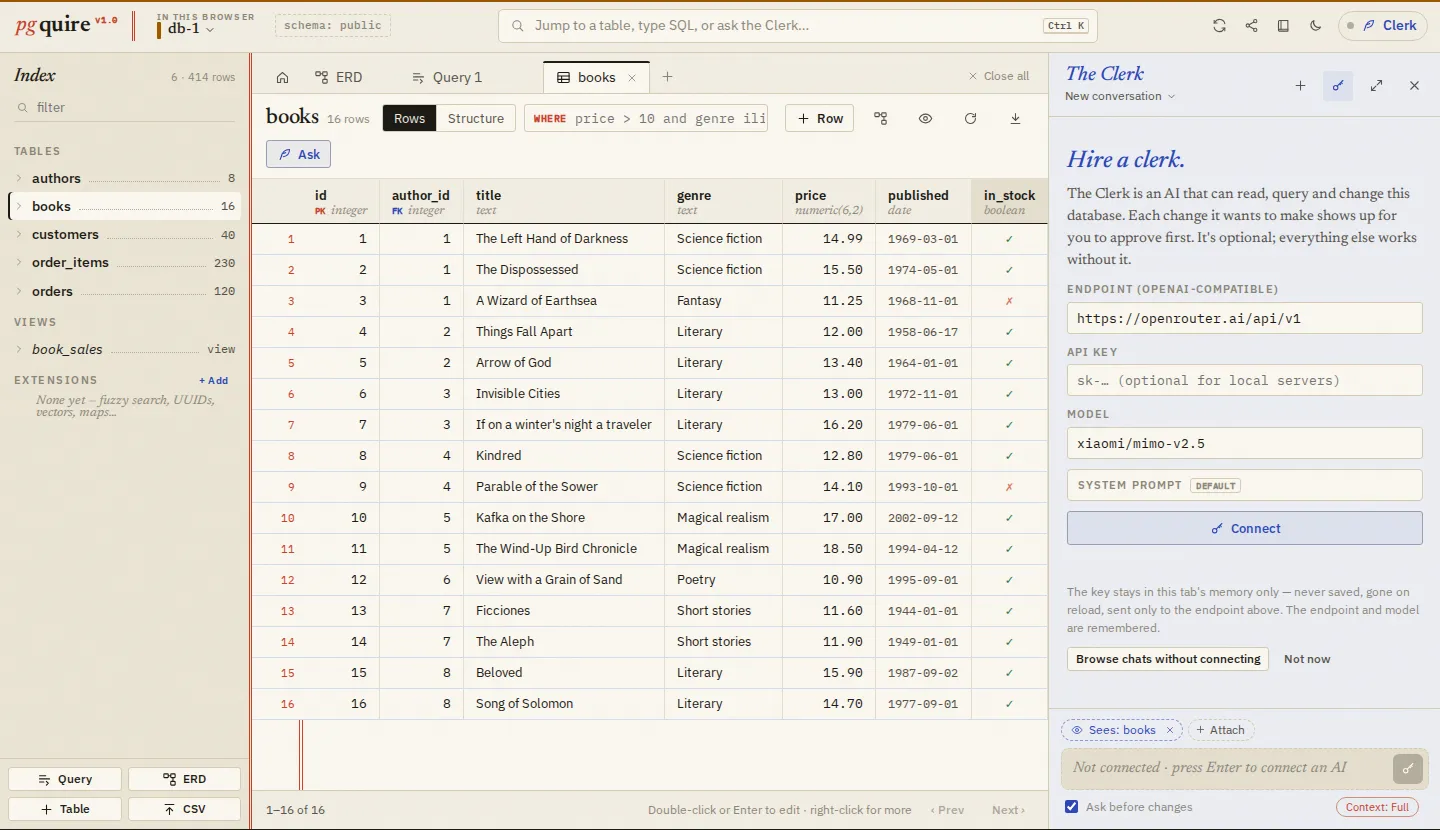The image size is (1440, 830).
Task: Click the send key icon in chat box
Action: (x=1407, y=768)
